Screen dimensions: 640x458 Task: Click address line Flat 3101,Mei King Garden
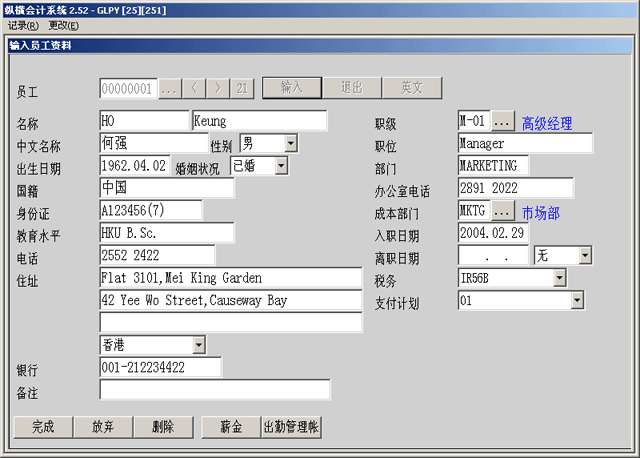[231, 278]
